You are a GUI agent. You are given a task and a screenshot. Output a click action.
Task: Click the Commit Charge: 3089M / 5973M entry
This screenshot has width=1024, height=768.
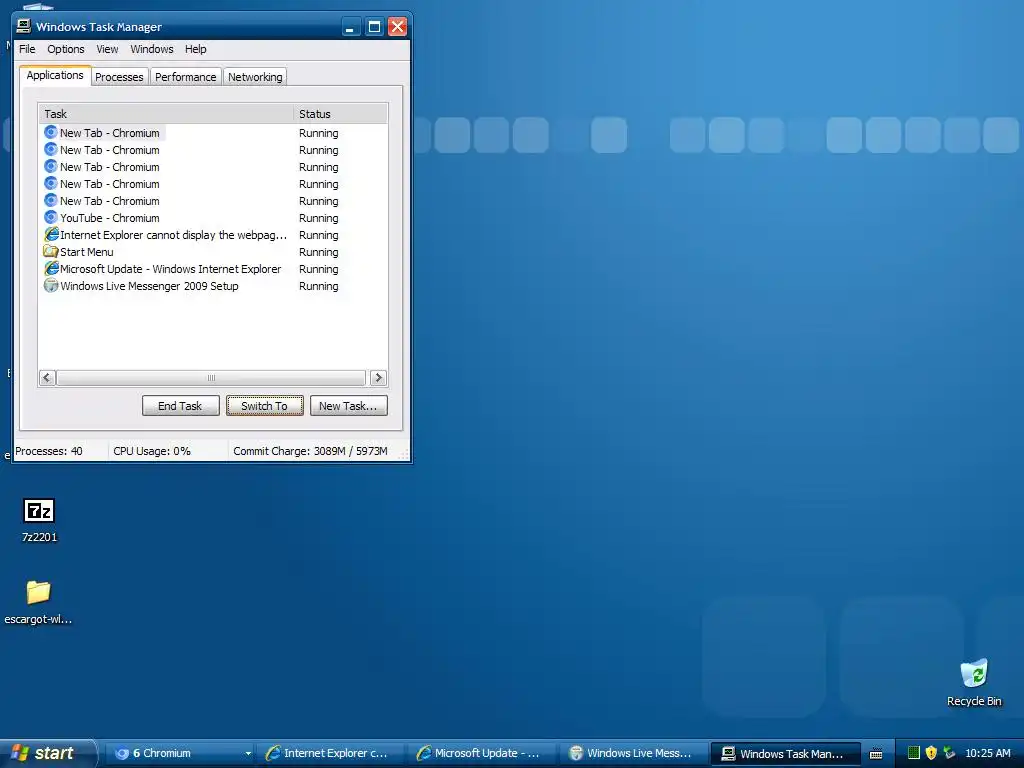tap(310, 451)
